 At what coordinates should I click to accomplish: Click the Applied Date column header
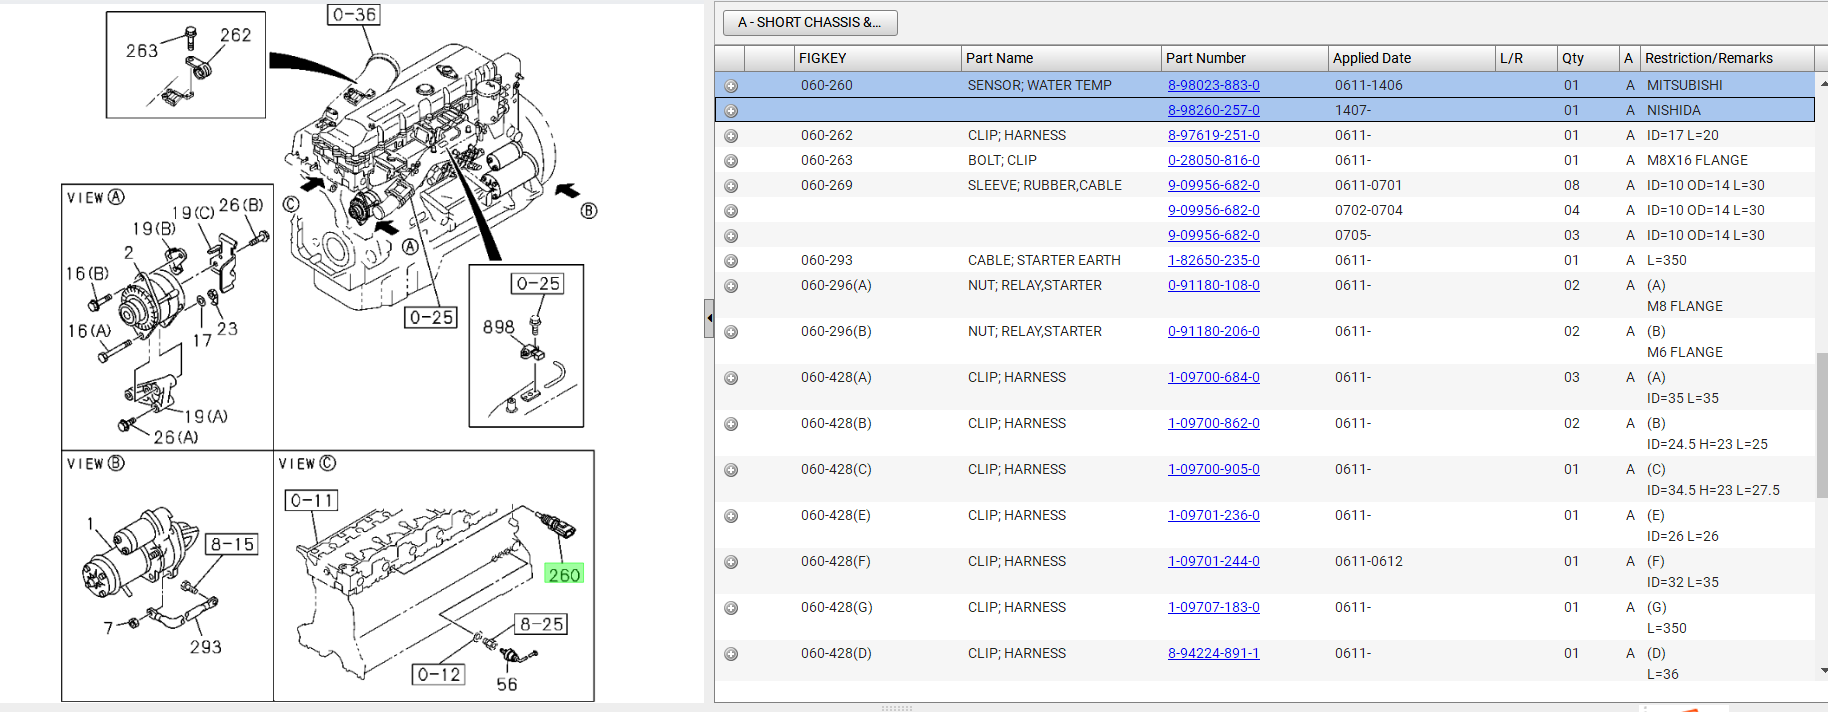[x=1410, y=58]
